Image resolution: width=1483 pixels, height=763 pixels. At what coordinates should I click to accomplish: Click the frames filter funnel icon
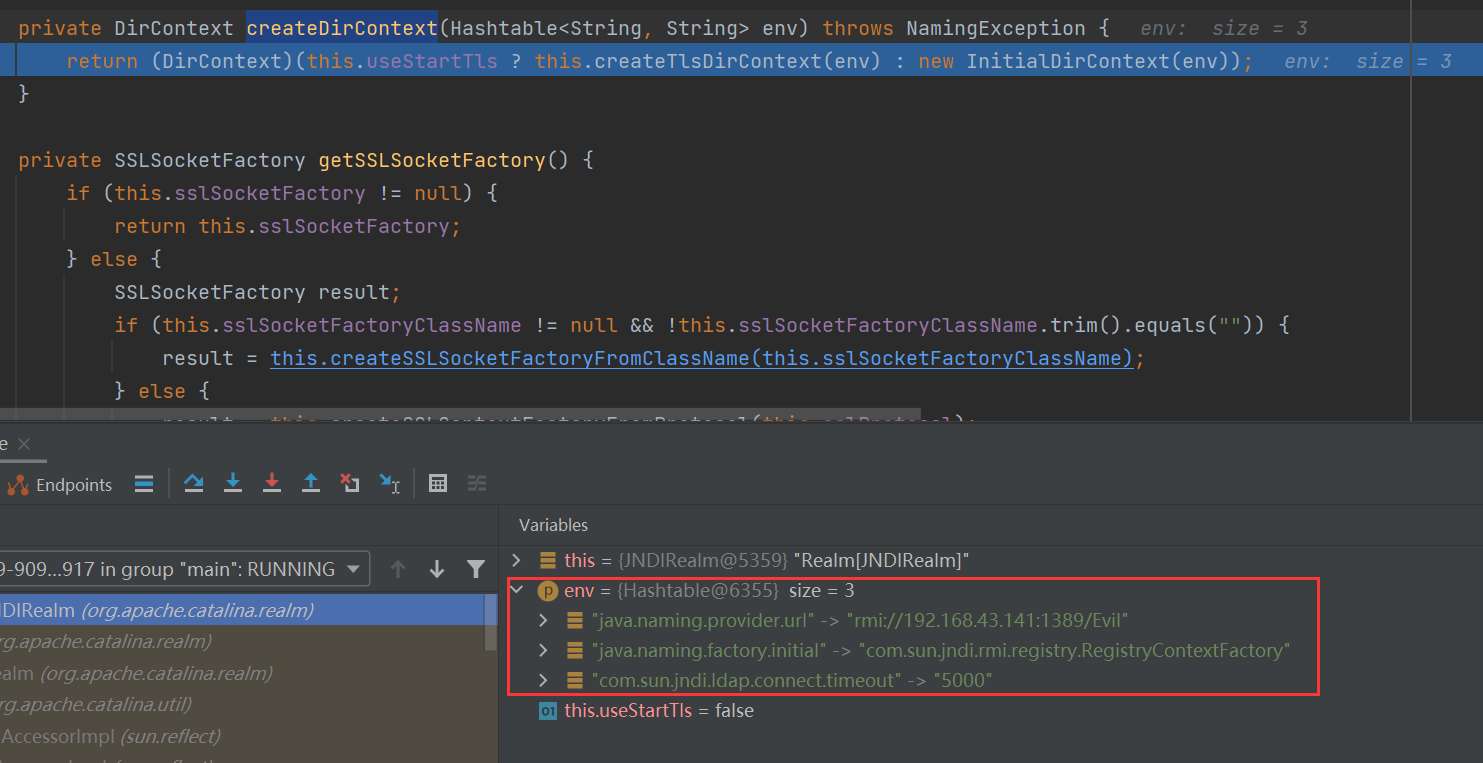(x=476, y=569)
